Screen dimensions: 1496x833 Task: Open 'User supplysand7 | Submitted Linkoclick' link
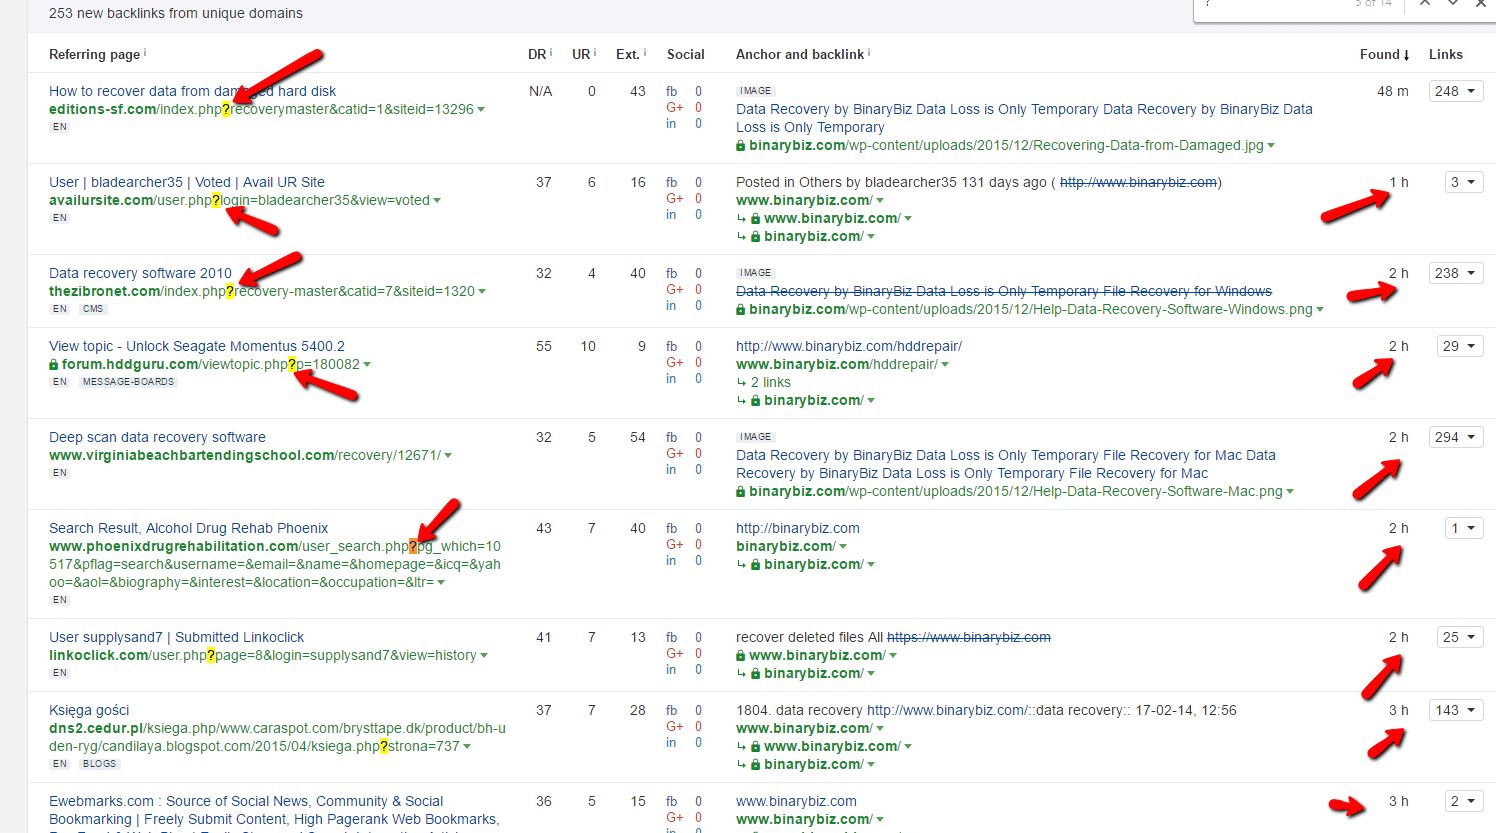(x=176, y=637)
